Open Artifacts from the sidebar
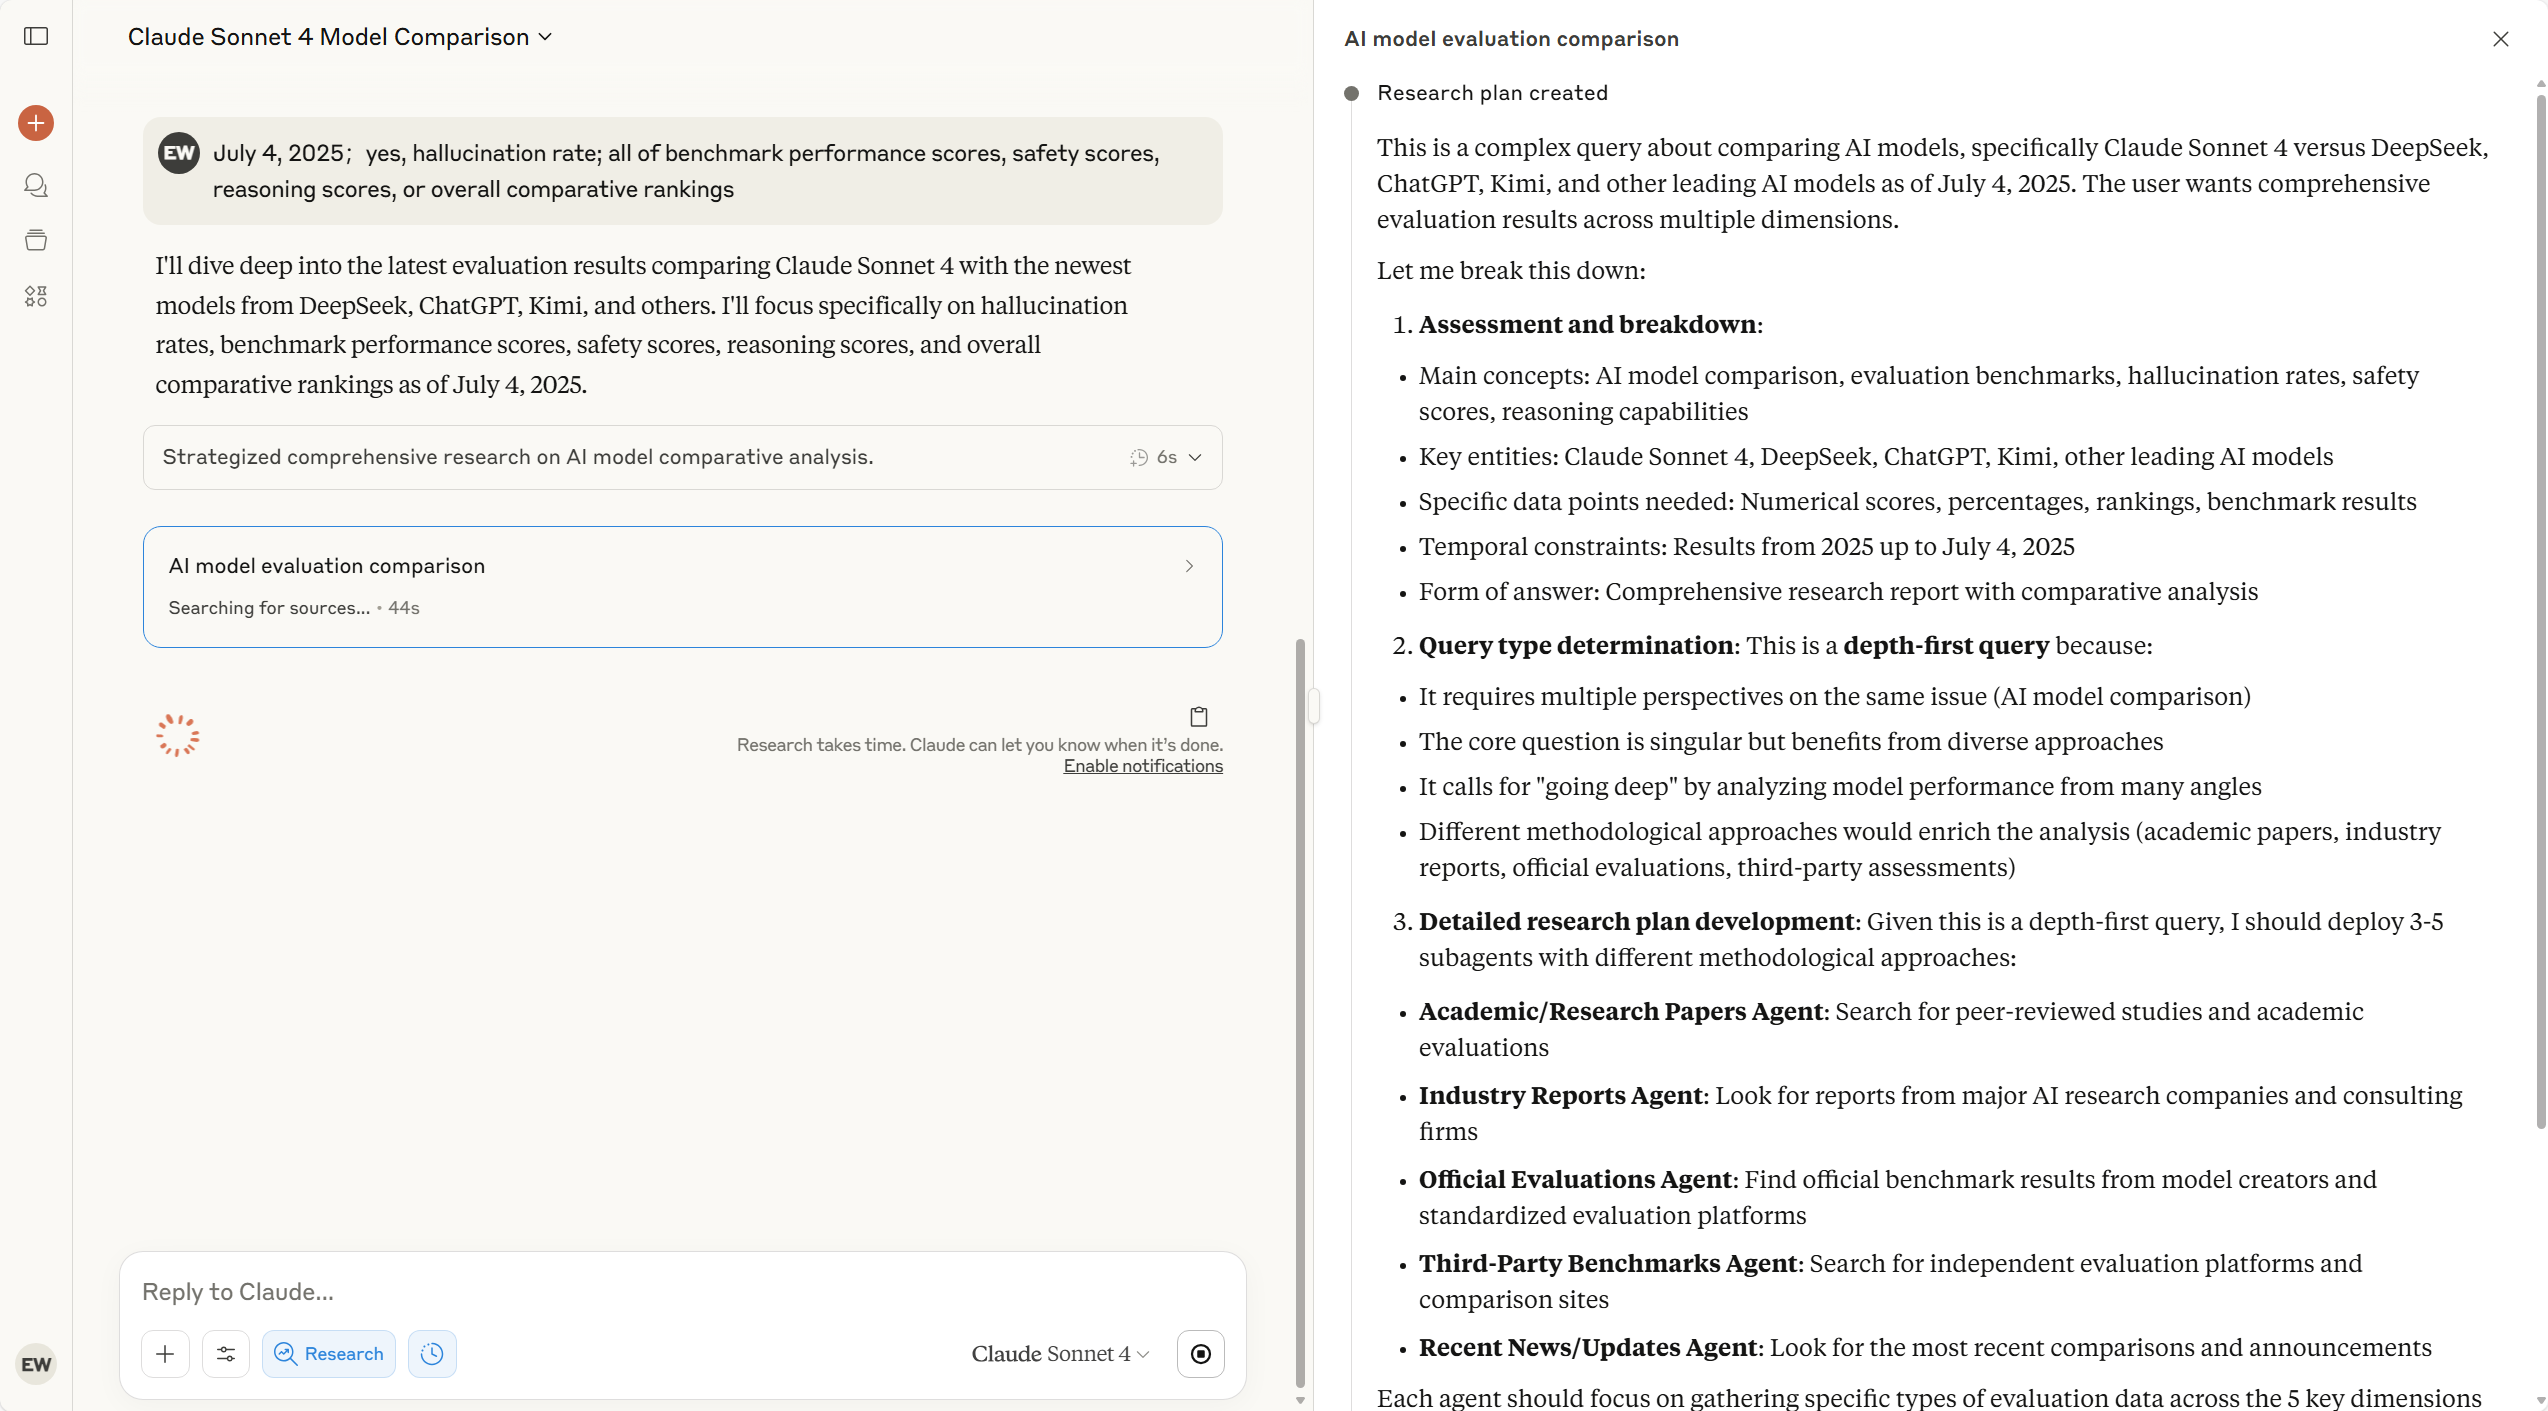The width and height of the screenshot is (2548, 1411). point(36,296)
